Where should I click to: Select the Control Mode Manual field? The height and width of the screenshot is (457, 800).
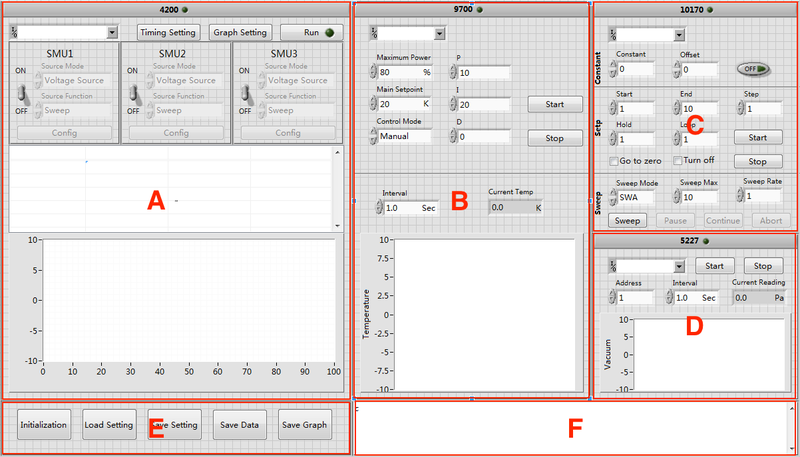tap(404, 136)
